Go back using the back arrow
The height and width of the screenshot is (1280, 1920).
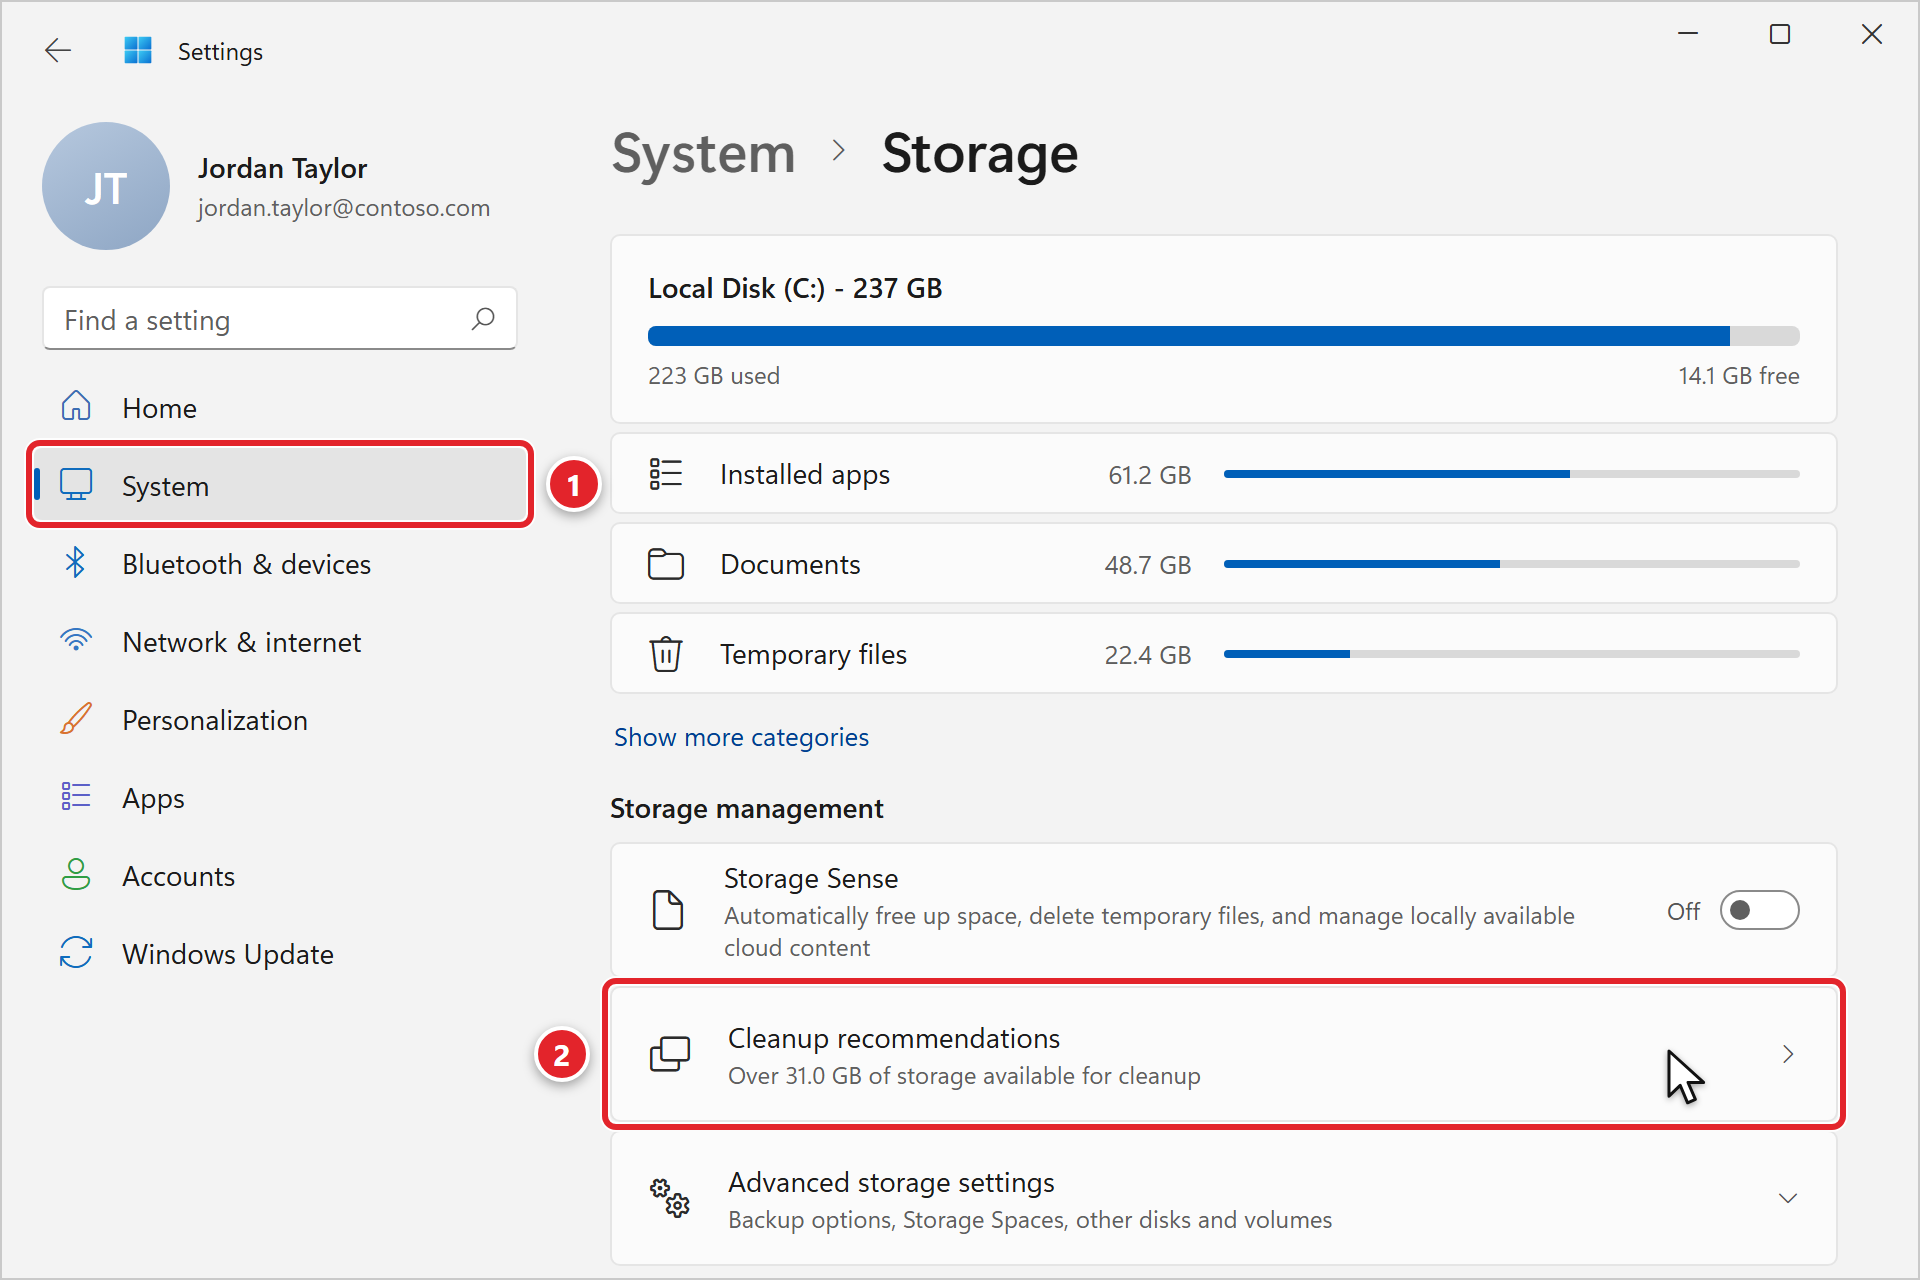coord(58,51)
